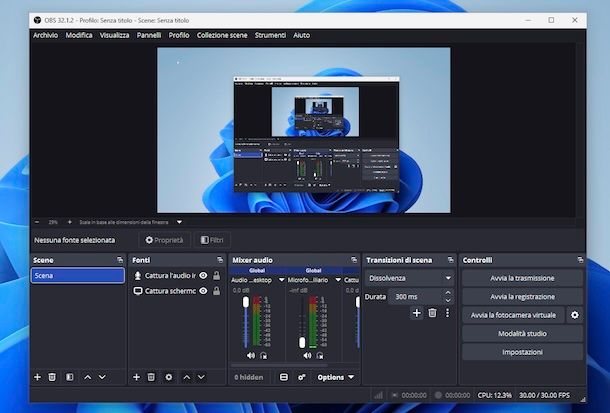Decrease Durata value with down arrow
Screen dimensions: 610x413
pyautogui.click(x=448, y=301)
